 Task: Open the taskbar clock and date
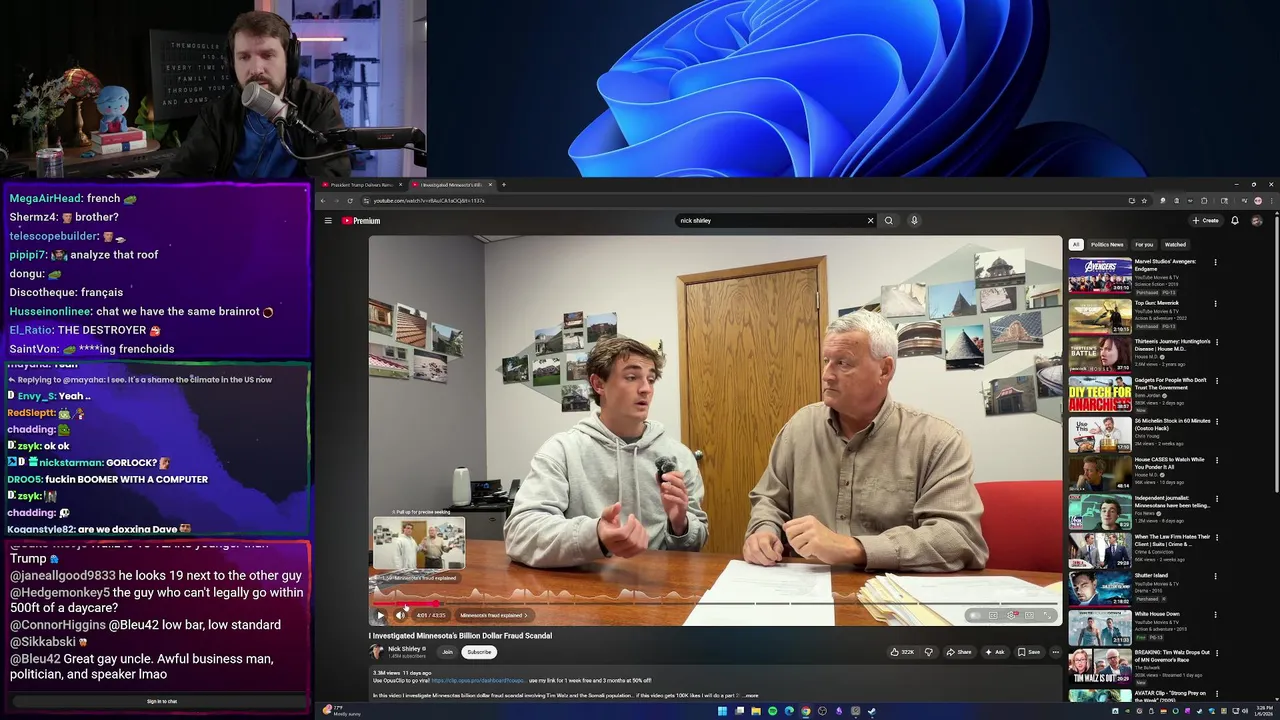tap(1265, 711)
